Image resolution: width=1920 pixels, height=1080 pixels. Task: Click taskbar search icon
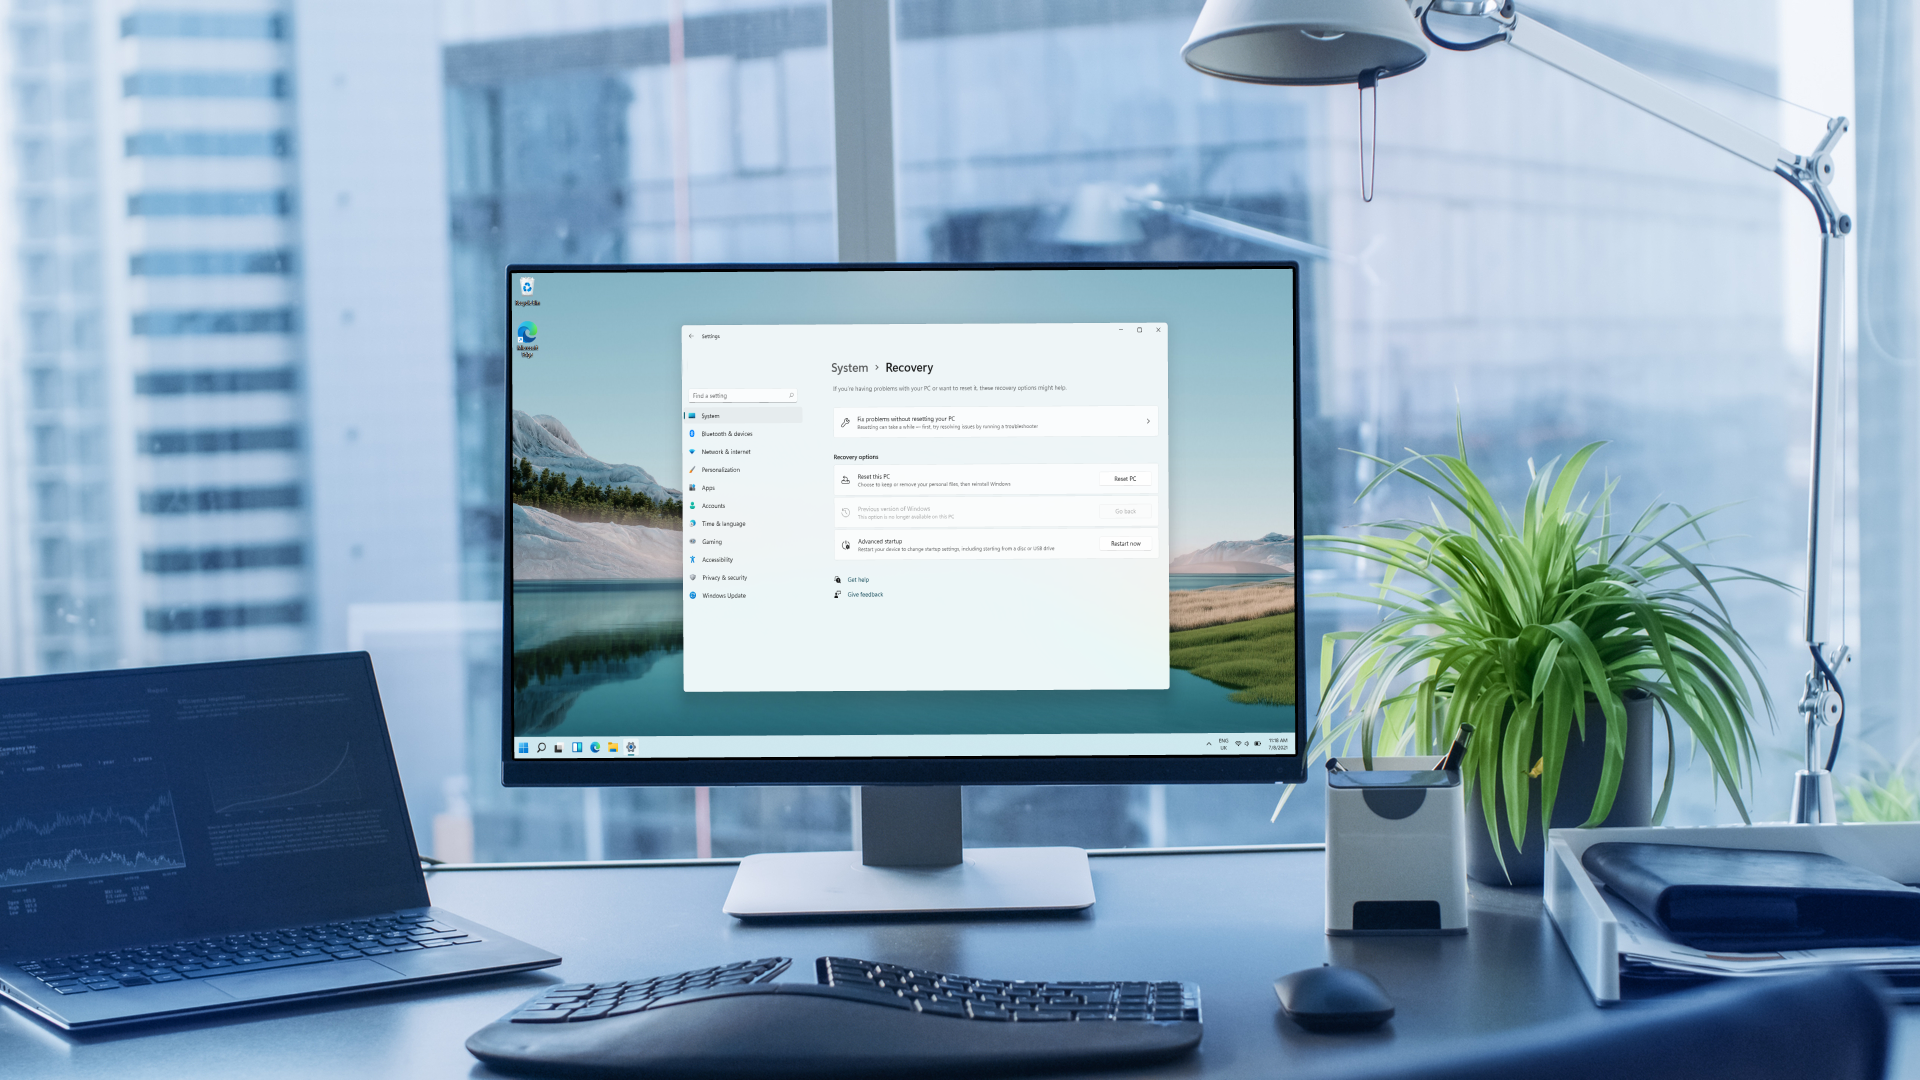point(541,748)
